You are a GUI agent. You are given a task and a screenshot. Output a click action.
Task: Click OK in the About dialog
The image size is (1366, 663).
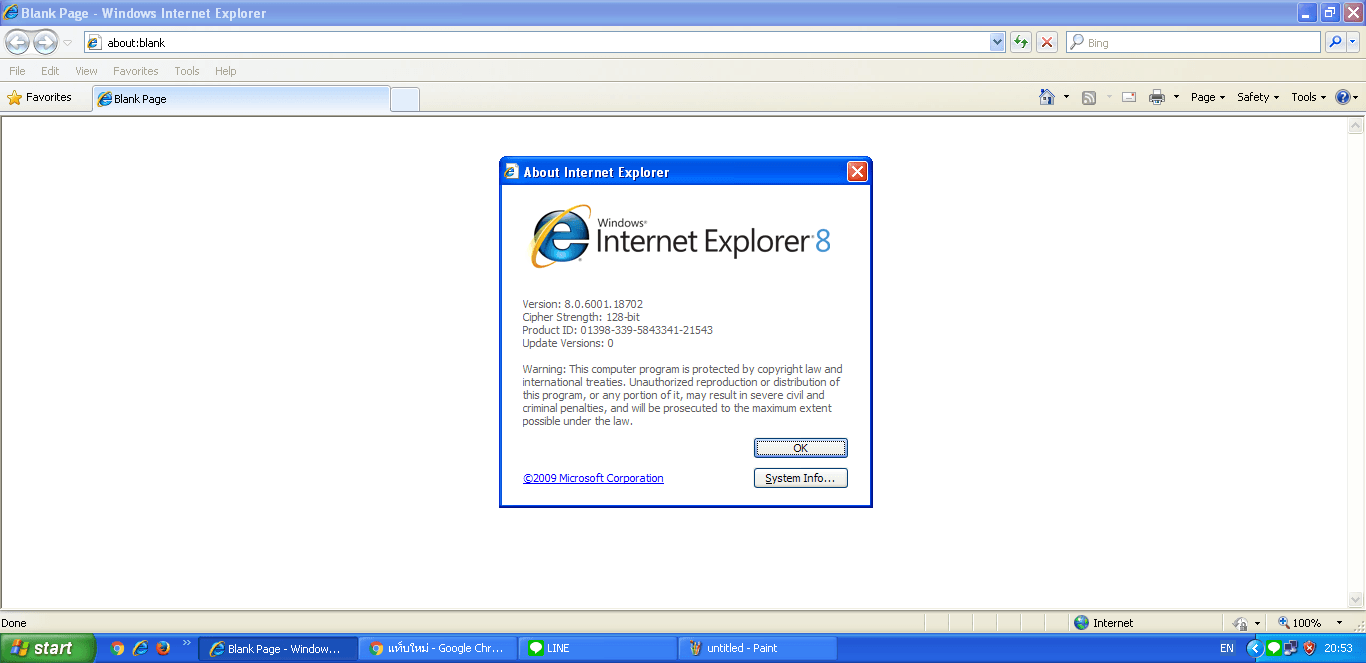[800, 448]
